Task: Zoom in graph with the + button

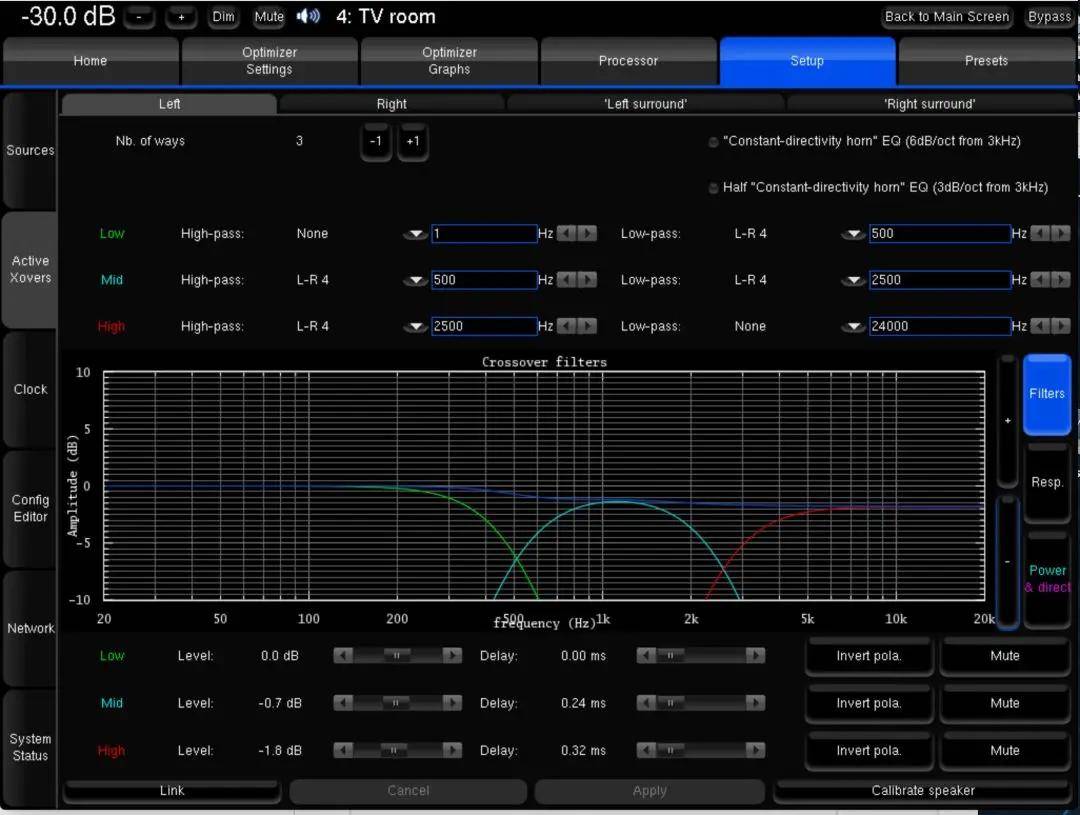Action: pos(1007,421)
